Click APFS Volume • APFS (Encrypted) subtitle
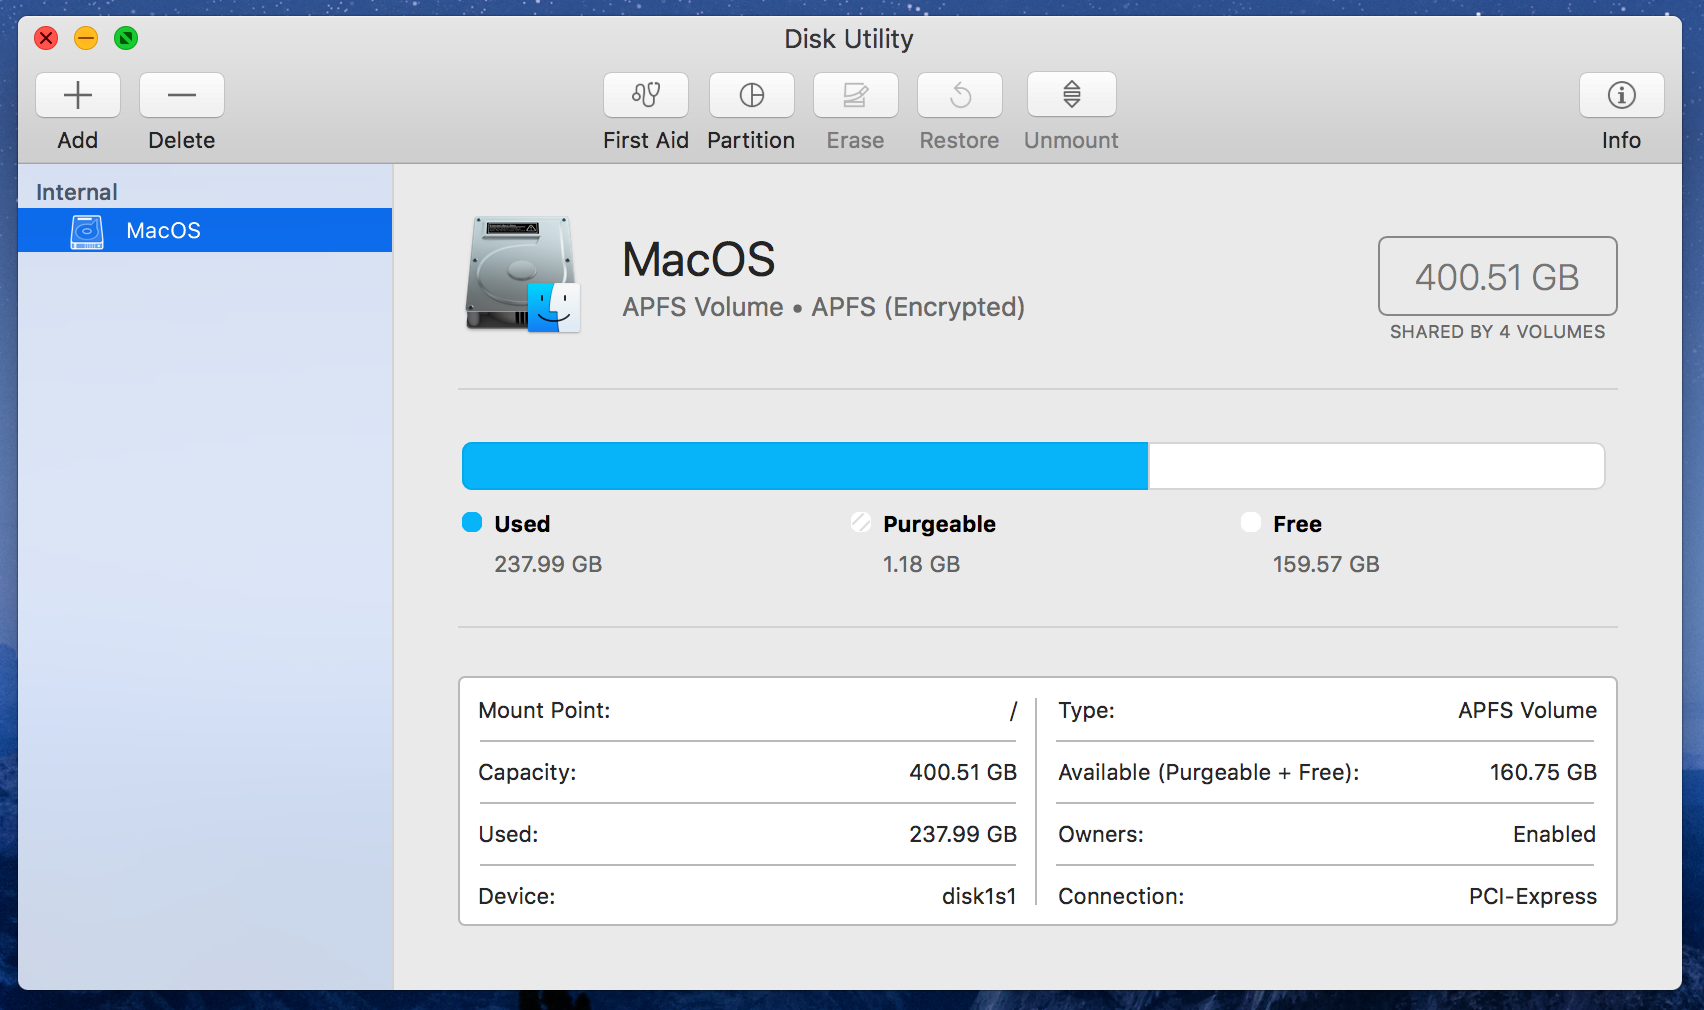 [824, 307]
